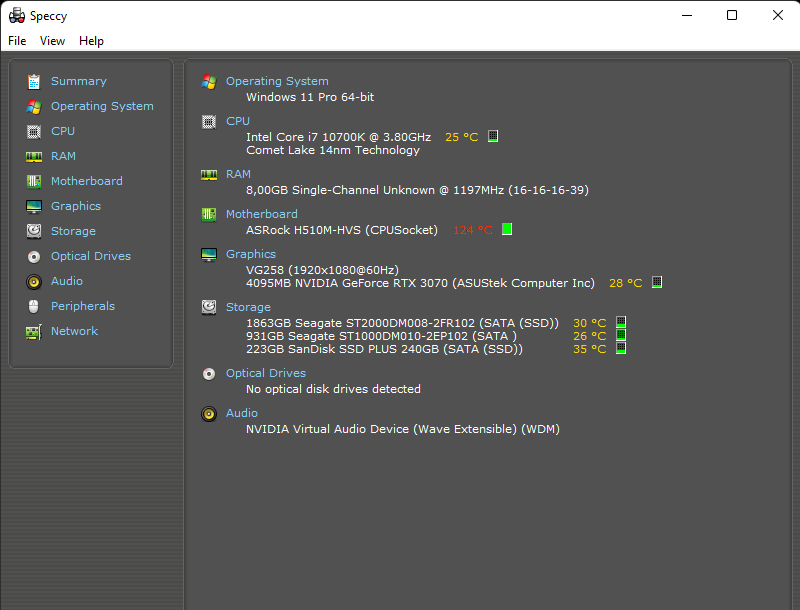Click the Motherboard icon in main panel
Image resolution: width=800 pixels, height=610 pixels.
[209, 215]
